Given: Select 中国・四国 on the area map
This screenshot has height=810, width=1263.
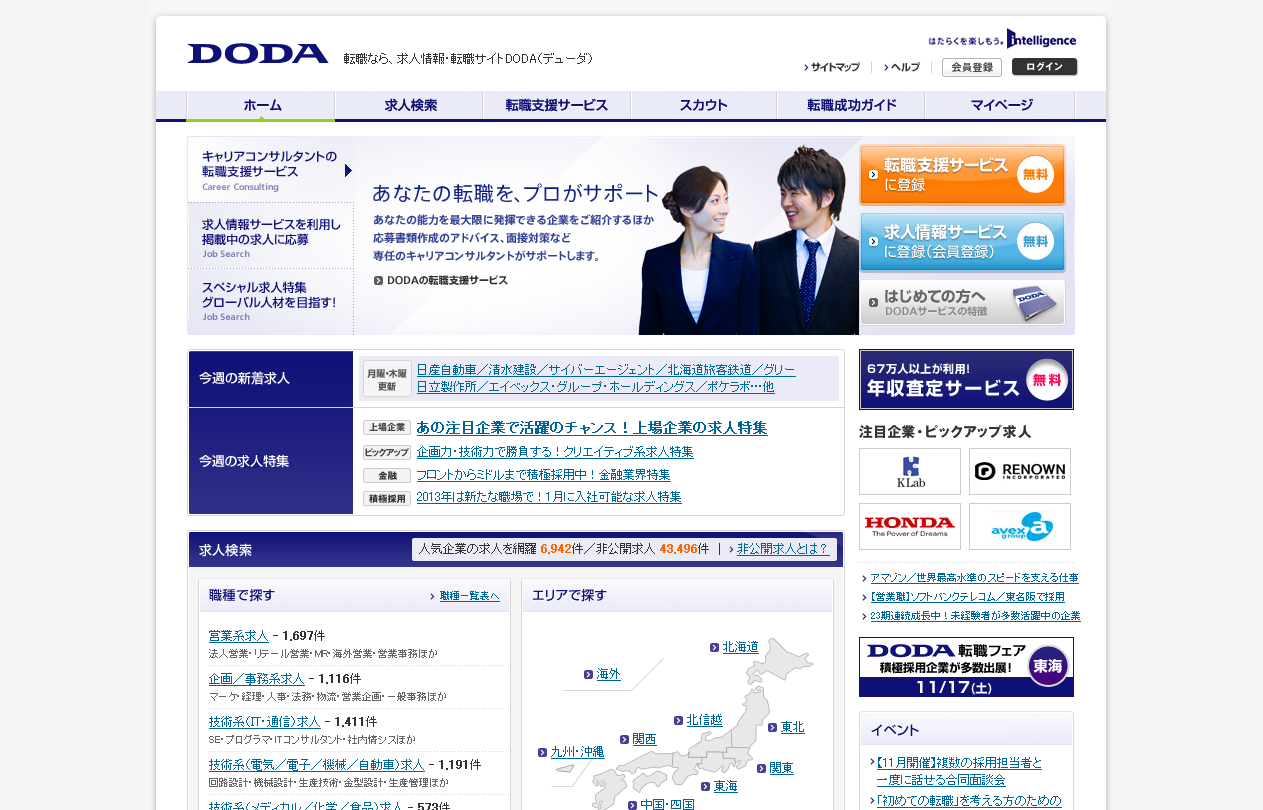Looking at the screenshot, I should click(668, 805).
